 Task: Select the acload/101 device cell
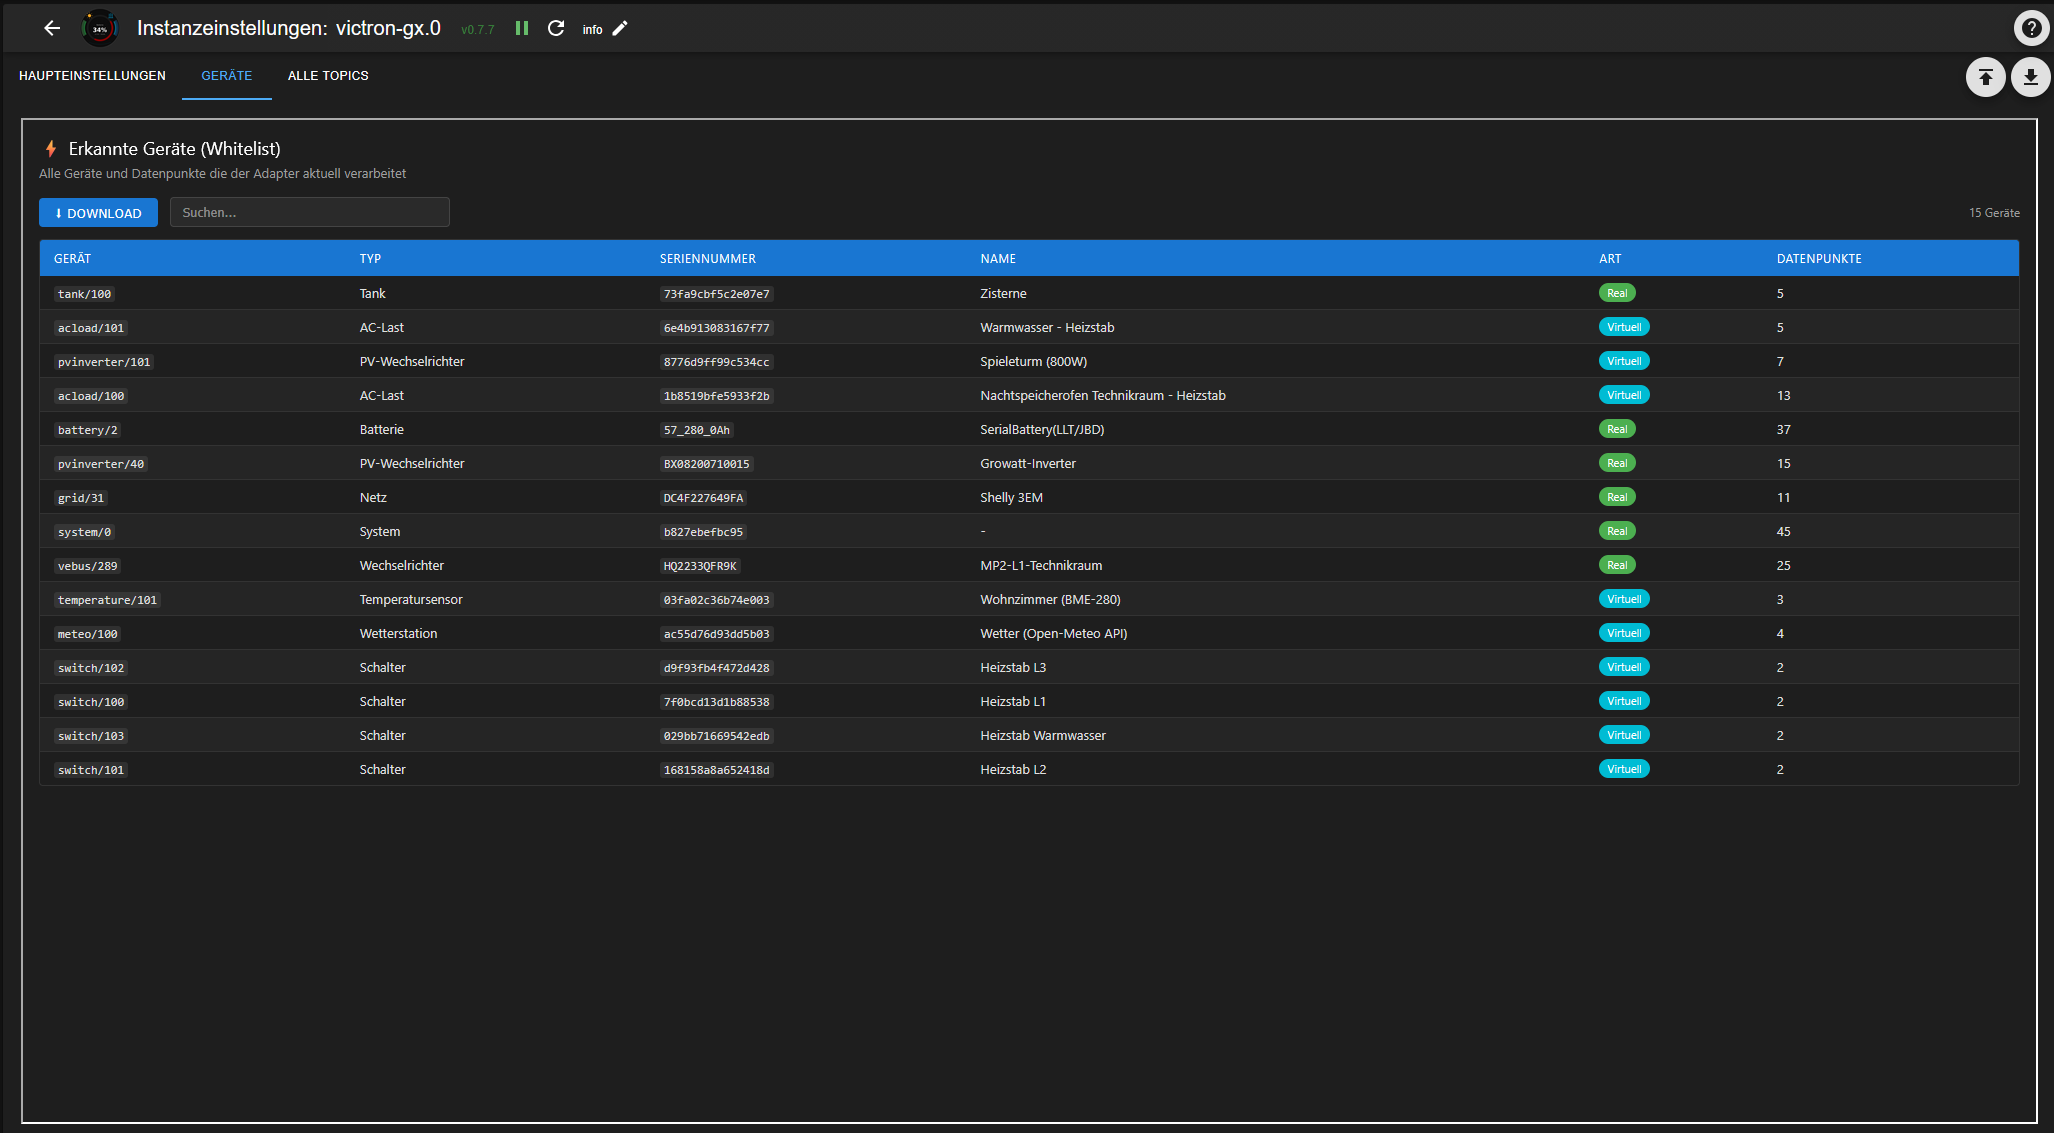(91, 328)
